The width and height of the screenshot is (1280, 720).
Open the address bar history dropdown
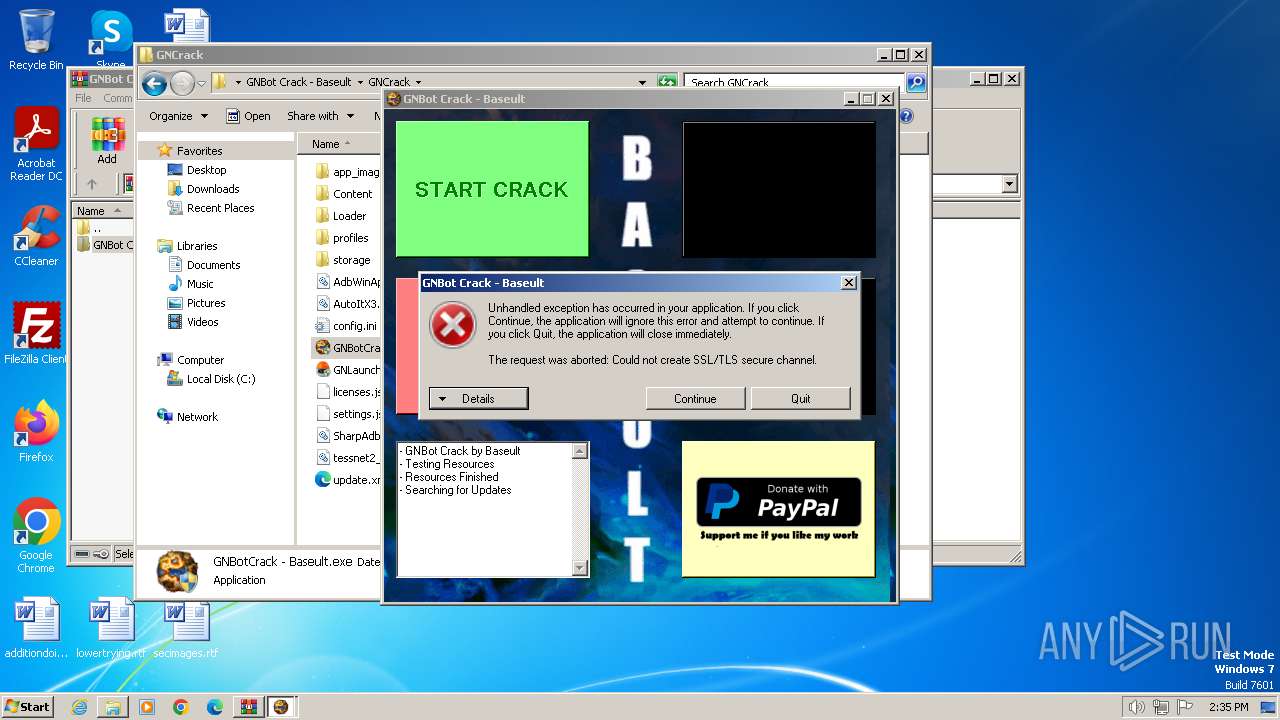(x=642, y=82)
